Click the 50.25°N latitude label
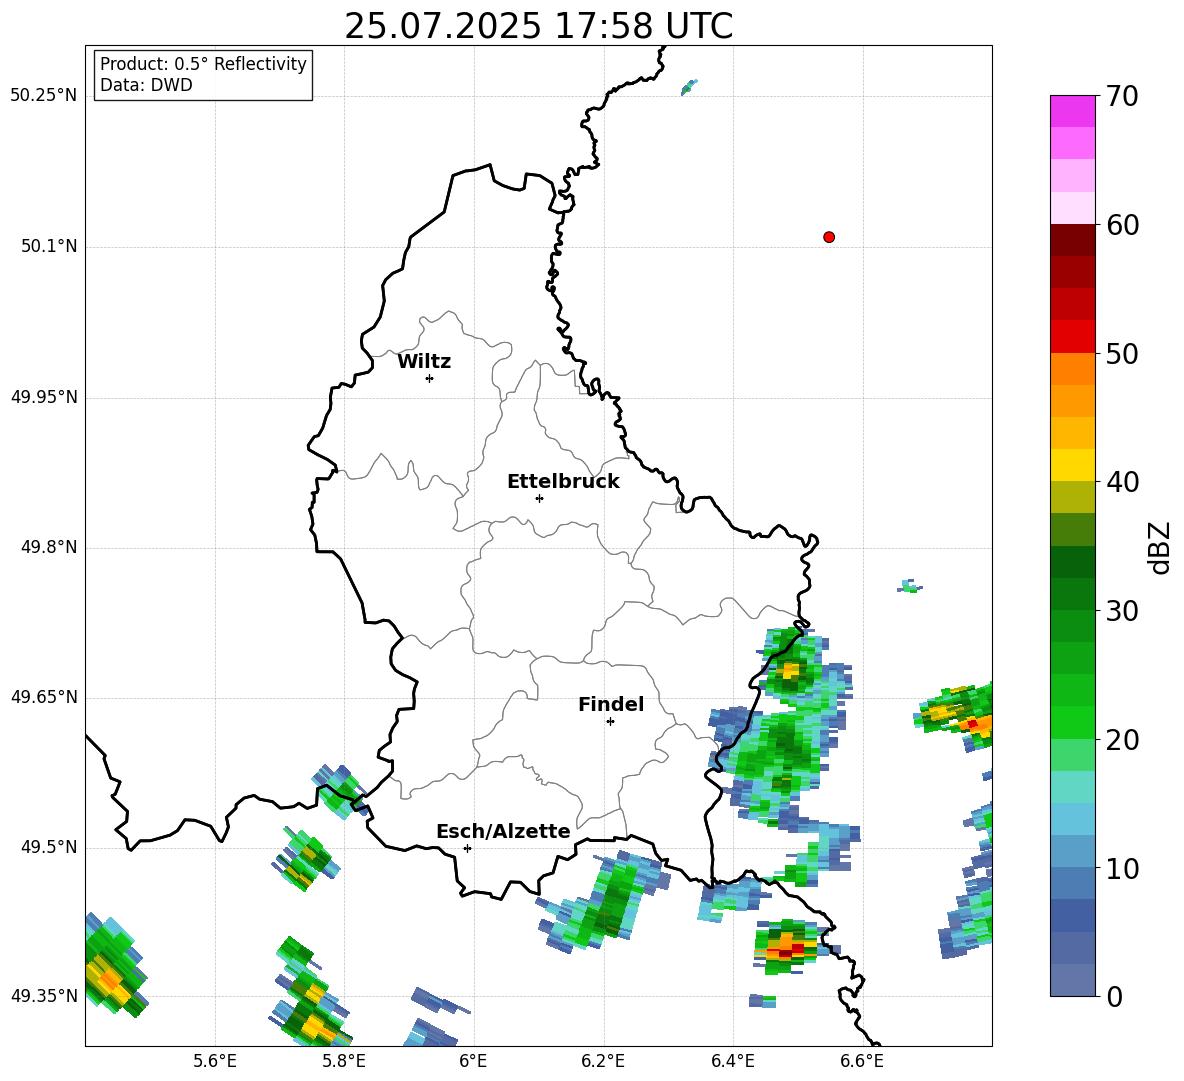The image size is (1184, 1081). coord(44,96)
